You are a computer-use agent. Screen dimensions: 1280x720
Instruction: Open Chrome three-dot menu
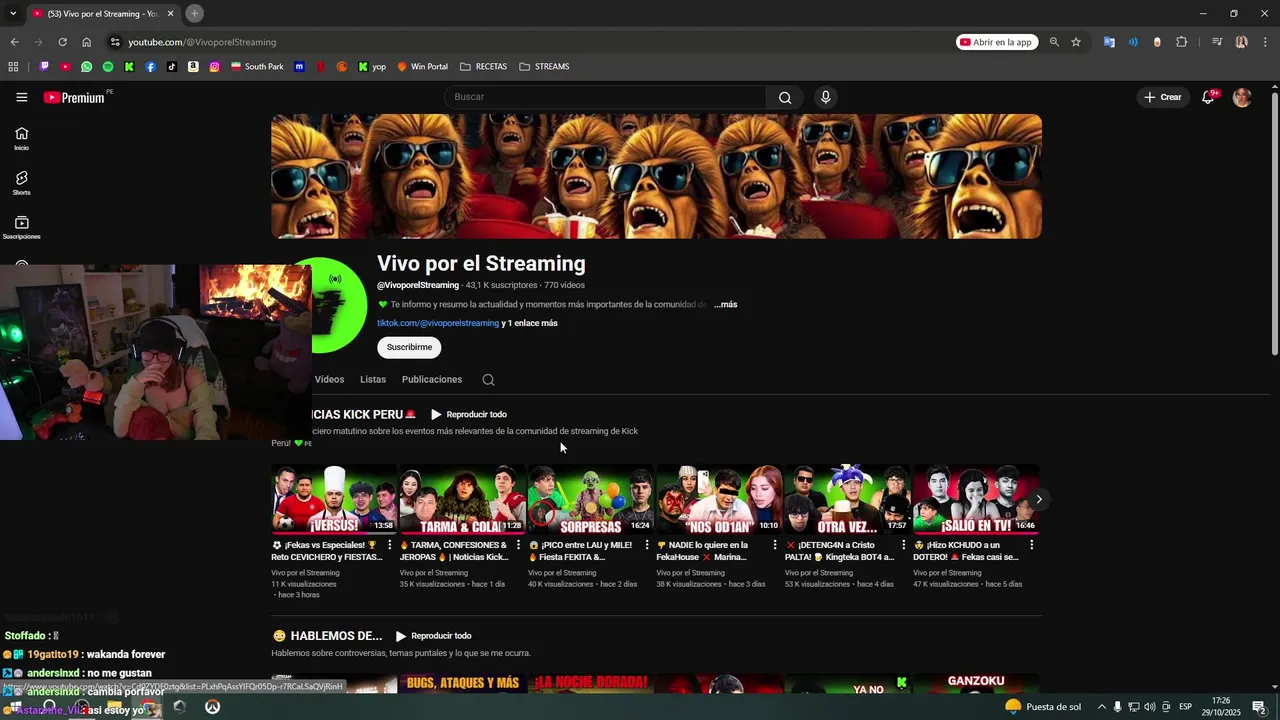1264,42
